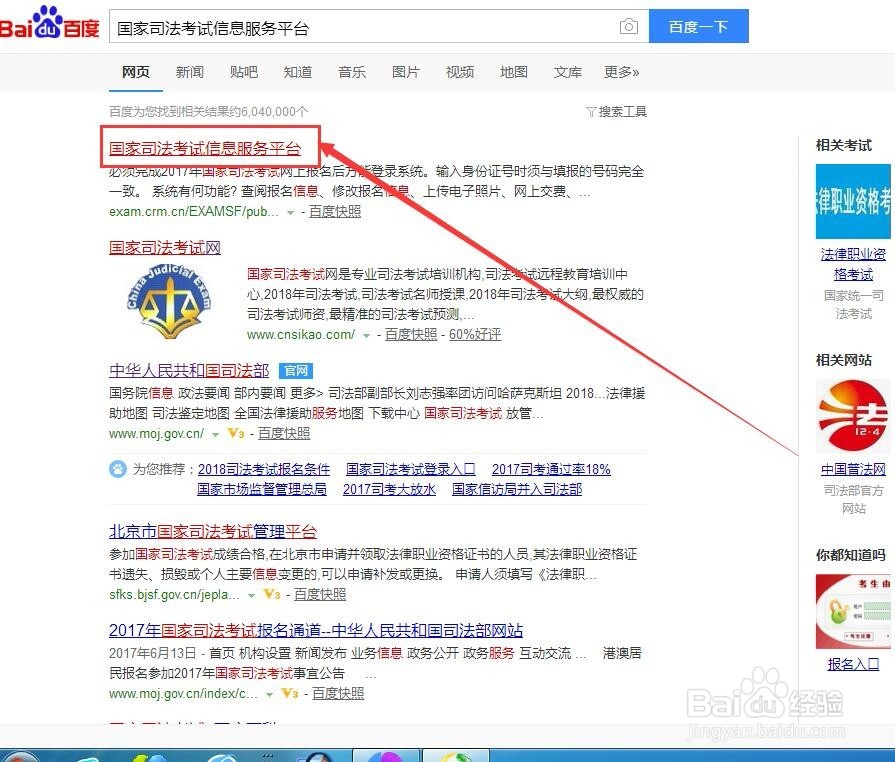Open 百度快照 for www.moj.gov.cn/index result
Image resolution: width=895 pixels, height=762 pixels.
[x=338, y=694]
